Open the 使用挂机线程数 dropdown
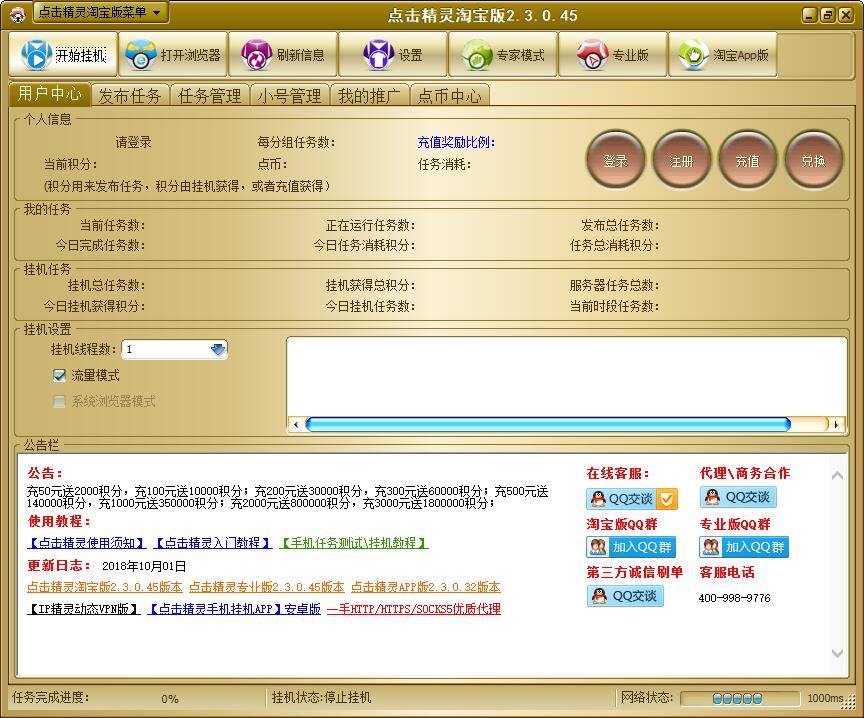864x718 pixels. tap(218, 350)
